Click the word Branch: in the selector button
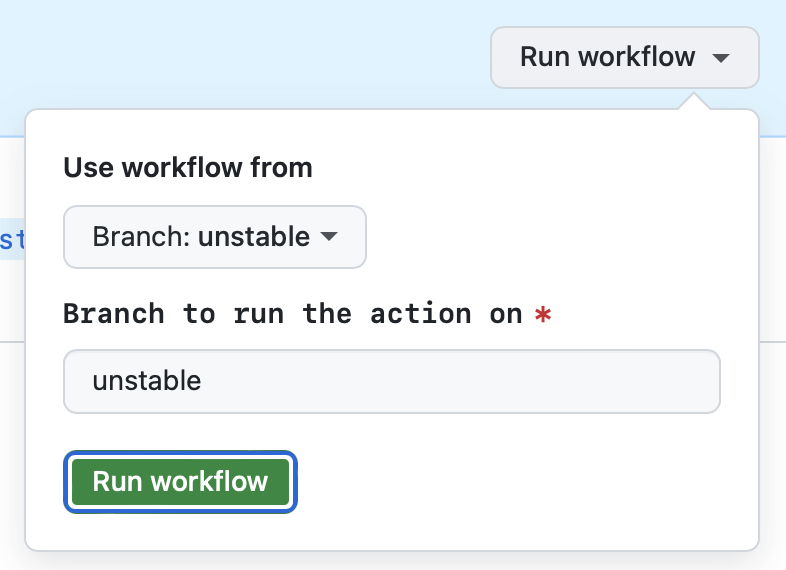 click(x=142, y=237)
